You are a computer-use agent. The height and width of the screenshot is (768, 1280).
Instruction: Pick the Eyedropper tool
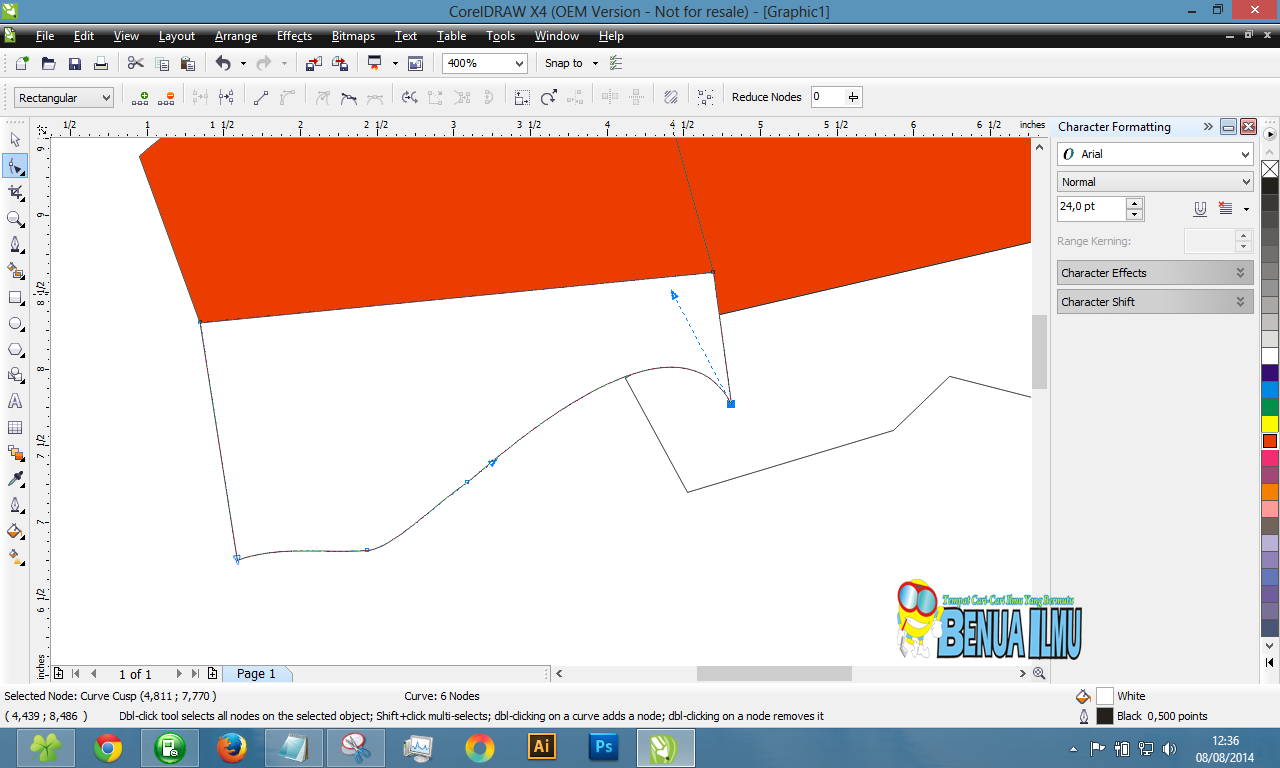coord(15,479)
